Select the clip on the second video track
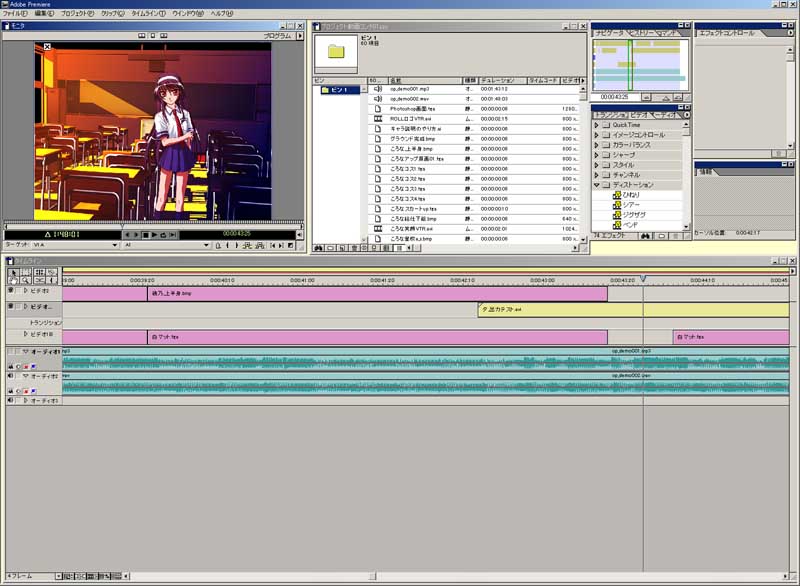 tap(633, 310)
